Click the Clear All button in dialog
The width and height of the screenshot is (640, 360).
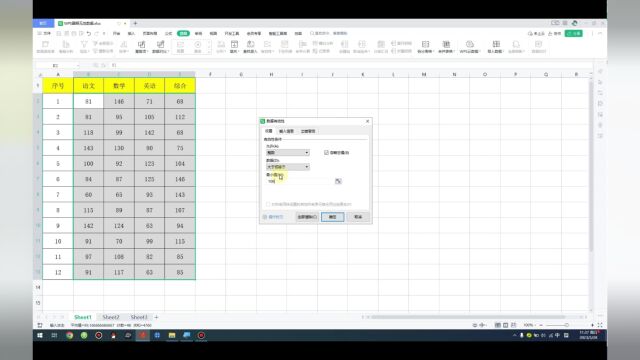[x=307, y=217]
